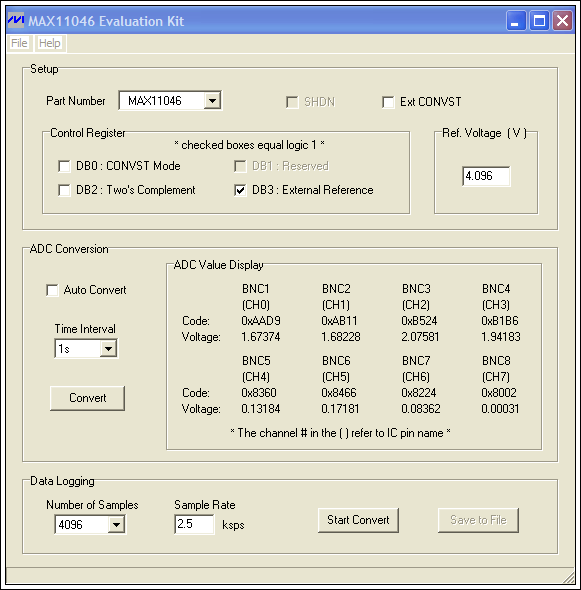The image size is (581, 590).
Task: Uncheck DB3 : External Reference
Action: [x=240, y=190]
